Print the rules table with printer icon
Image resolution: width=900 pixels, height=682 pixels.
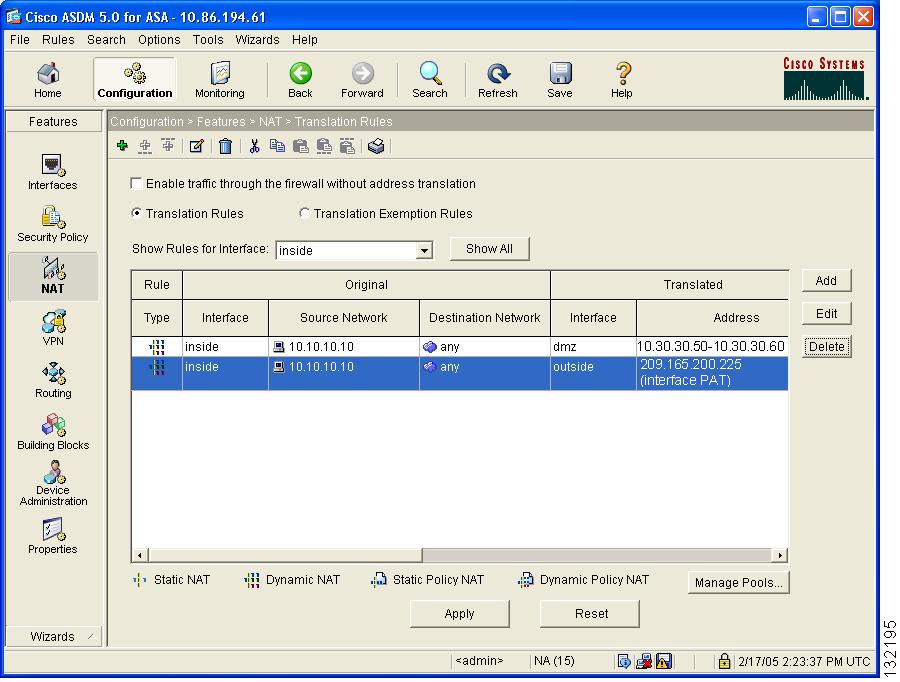[x=376, y=146]
